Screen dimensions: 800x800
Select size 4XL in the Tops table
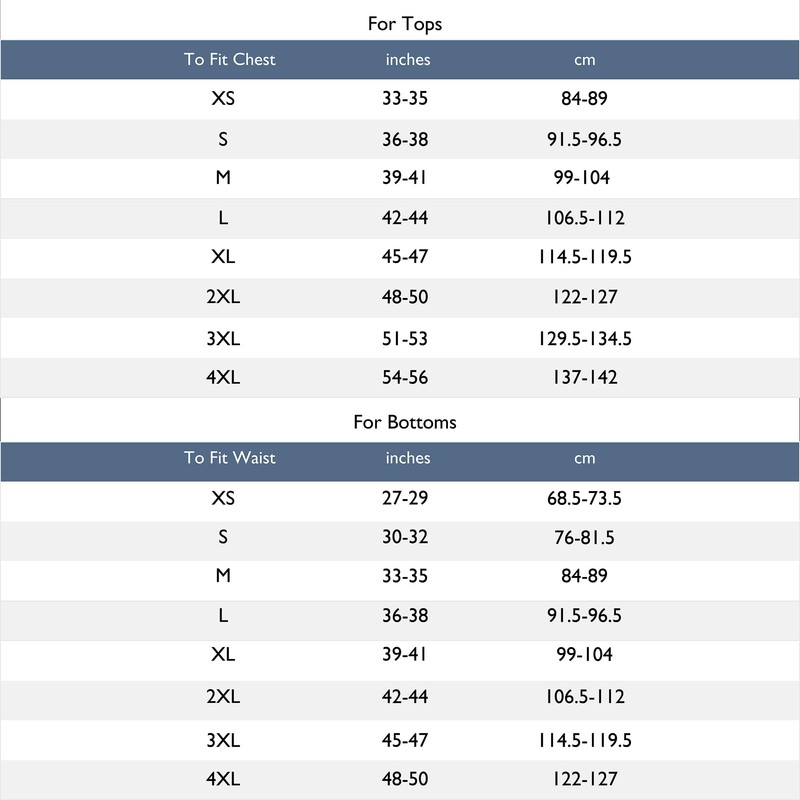pyautogui.click(x=223, y=377)
